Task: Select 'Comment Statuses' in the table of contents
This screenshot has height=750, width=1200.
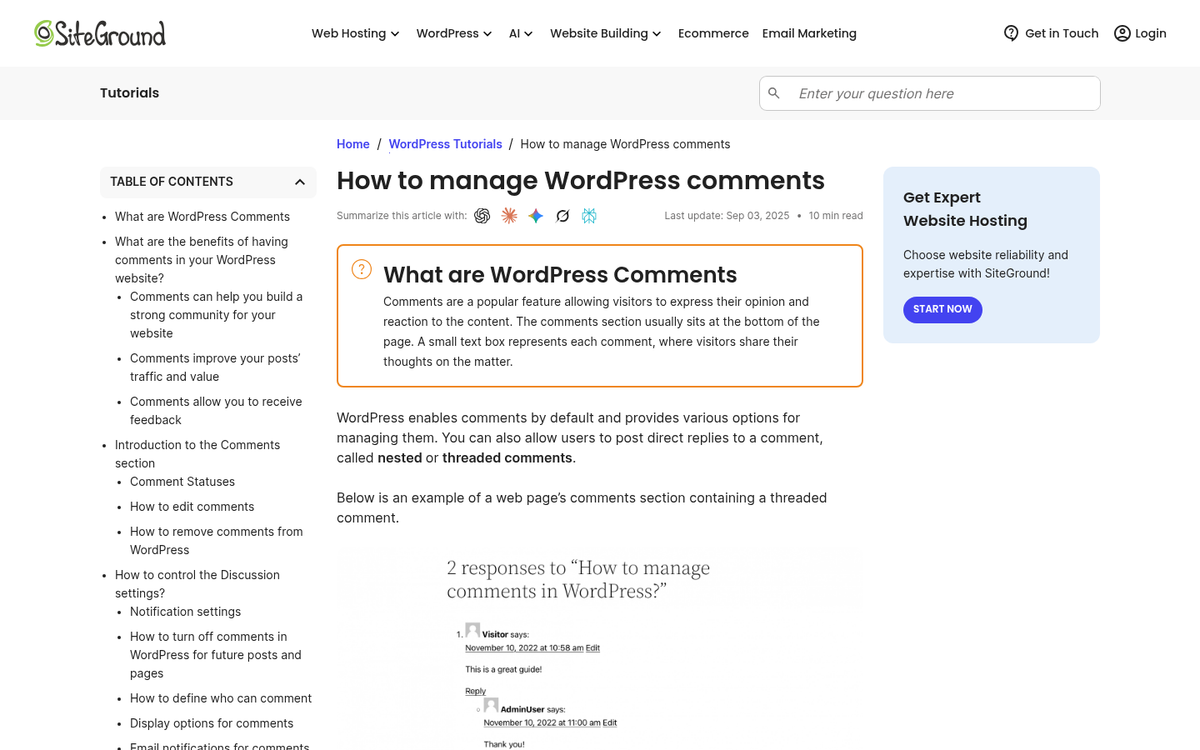Action: 182,481
